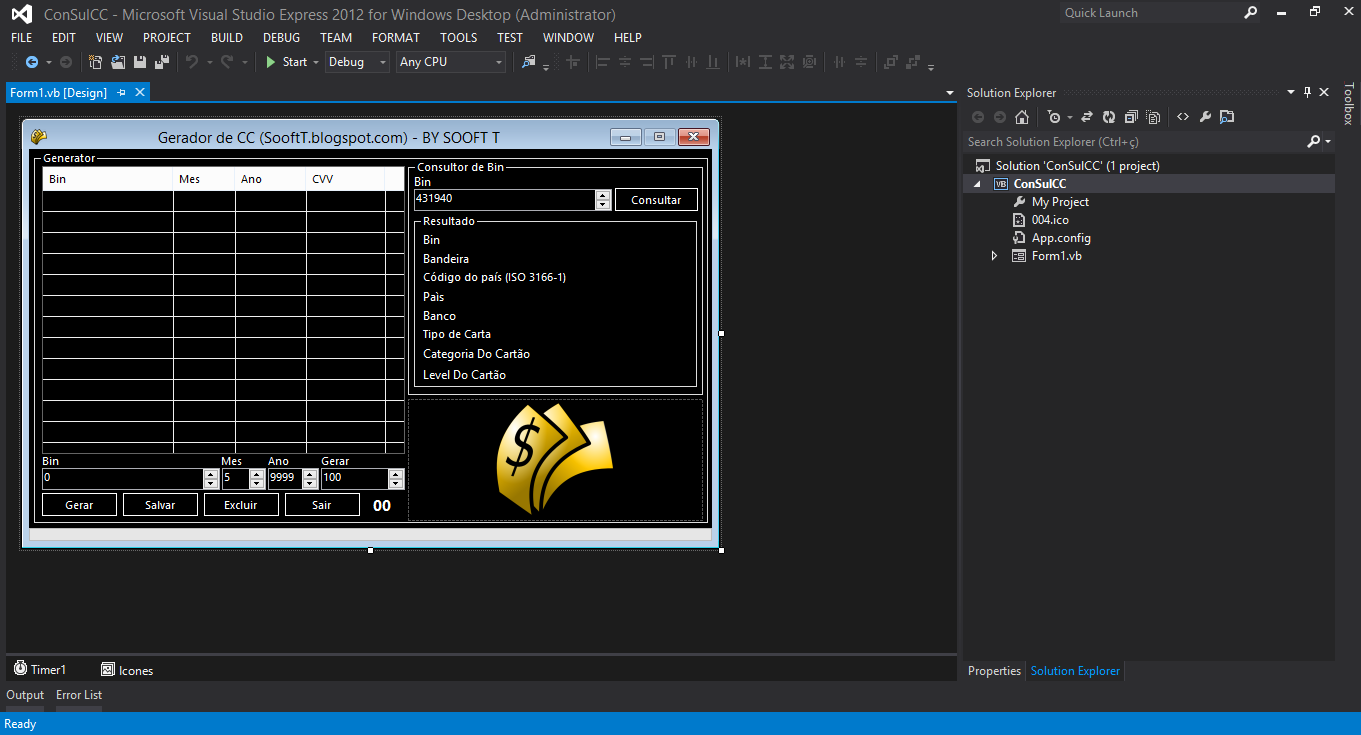Click the View Code icon in Solution Explorer
1361x735 pixels.
tap(1183, 117)
